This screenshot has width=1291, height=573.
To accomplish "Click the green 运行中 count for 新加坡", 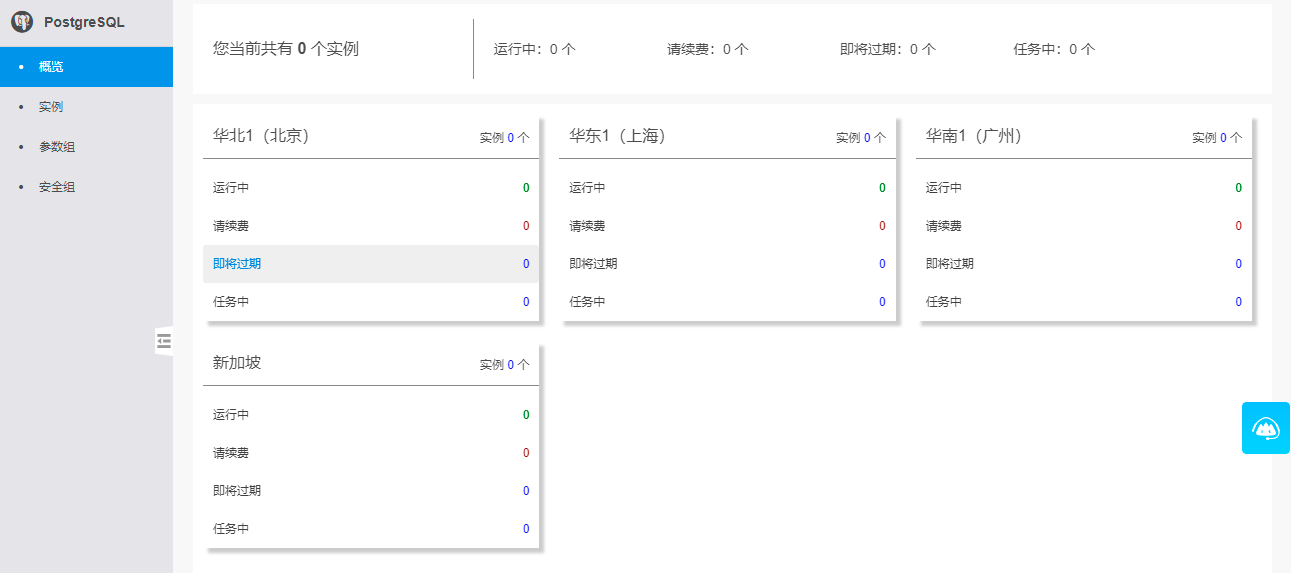I will tap(526, 415).
